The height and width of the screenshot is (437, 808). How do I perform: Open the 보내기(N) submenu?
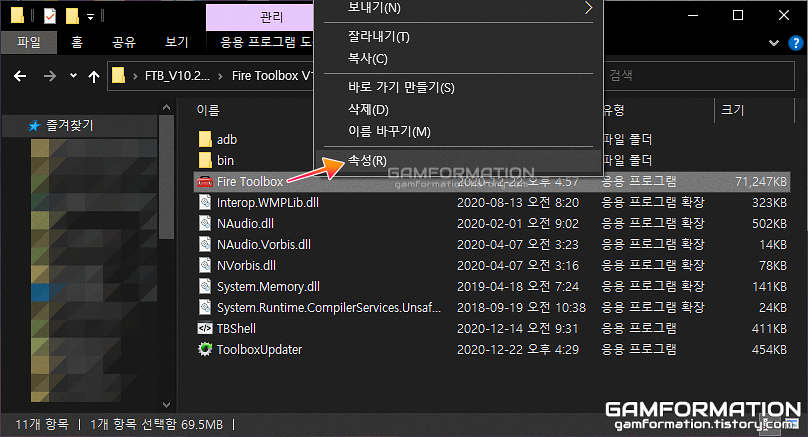tap(459, 8)
